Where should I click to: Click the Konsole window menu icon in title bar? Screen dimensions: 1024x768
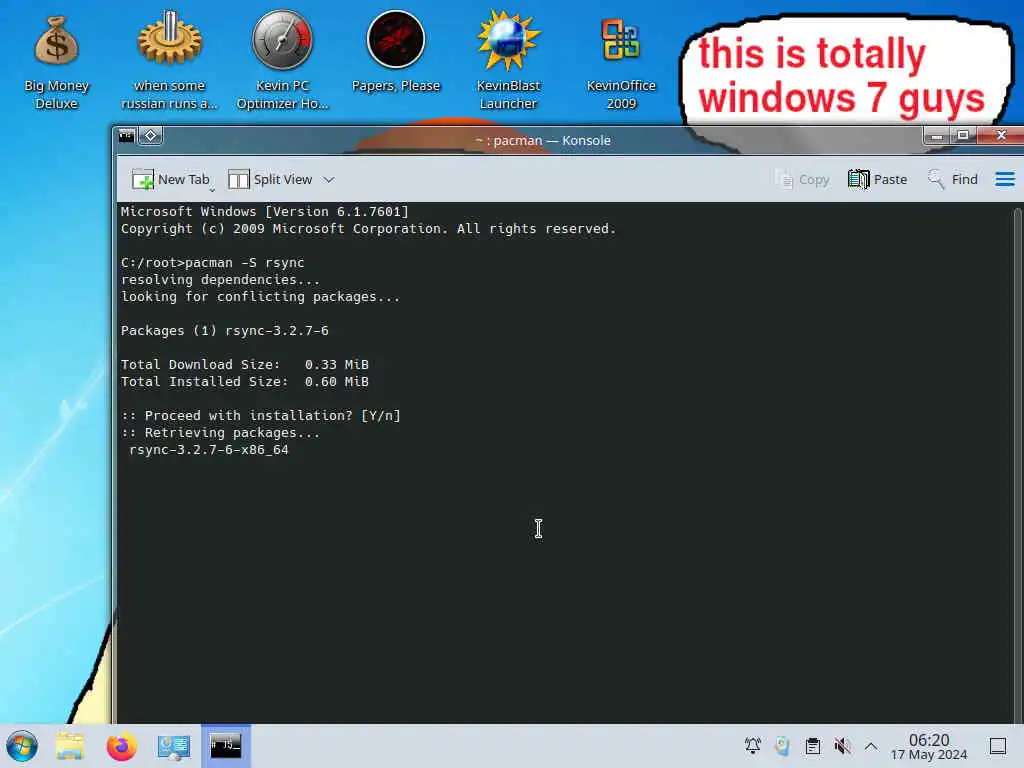[127, 136]
